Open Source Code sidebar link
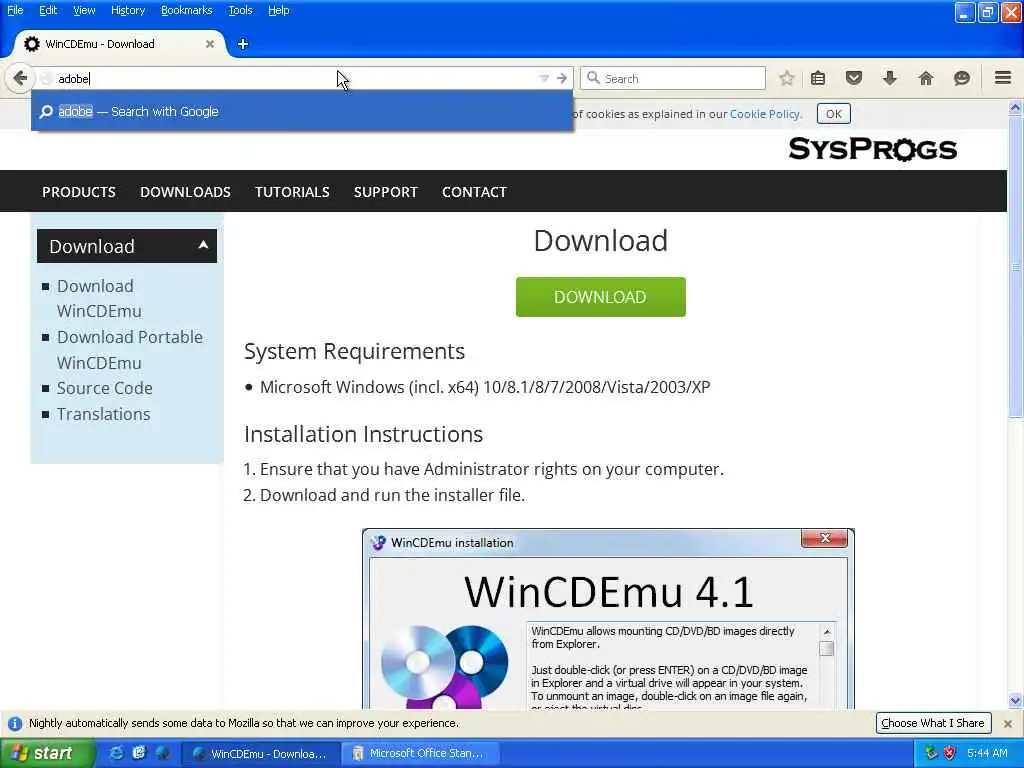The height and width of the screenshot is (768, 1024). point(104,388)
